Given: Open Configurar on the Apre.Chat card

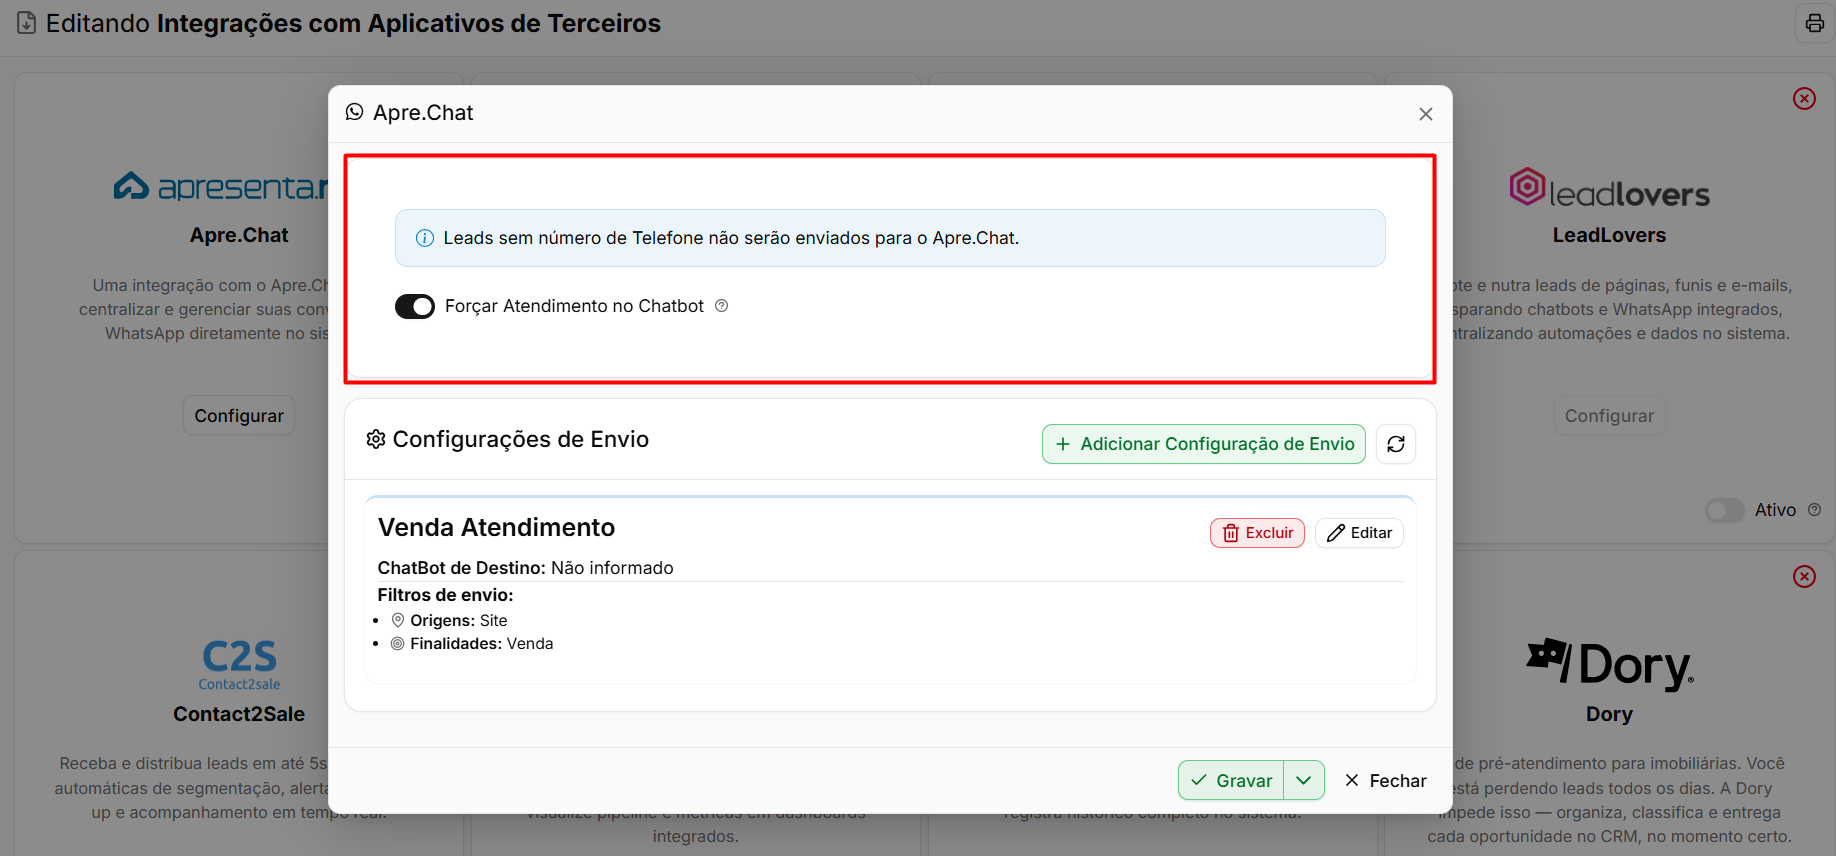Looking at the screenshot, I should click(x=239, y=415).
